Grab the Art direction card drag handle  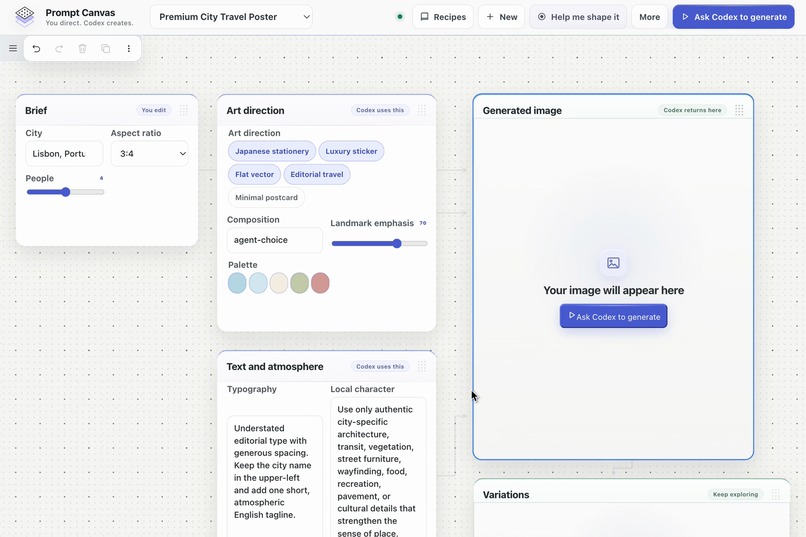pos(422,110)
